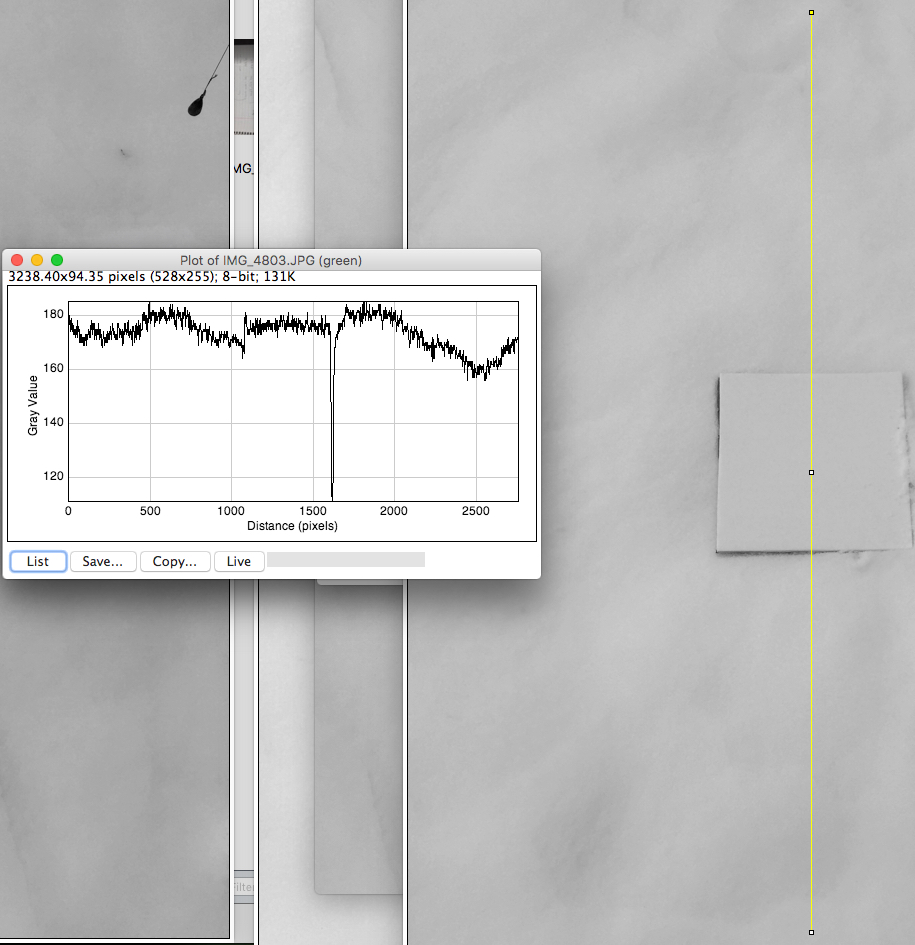Viewport: 915px width, 945px height.
Task: Select the middle handle of line selection
Action: coord(811,472)
